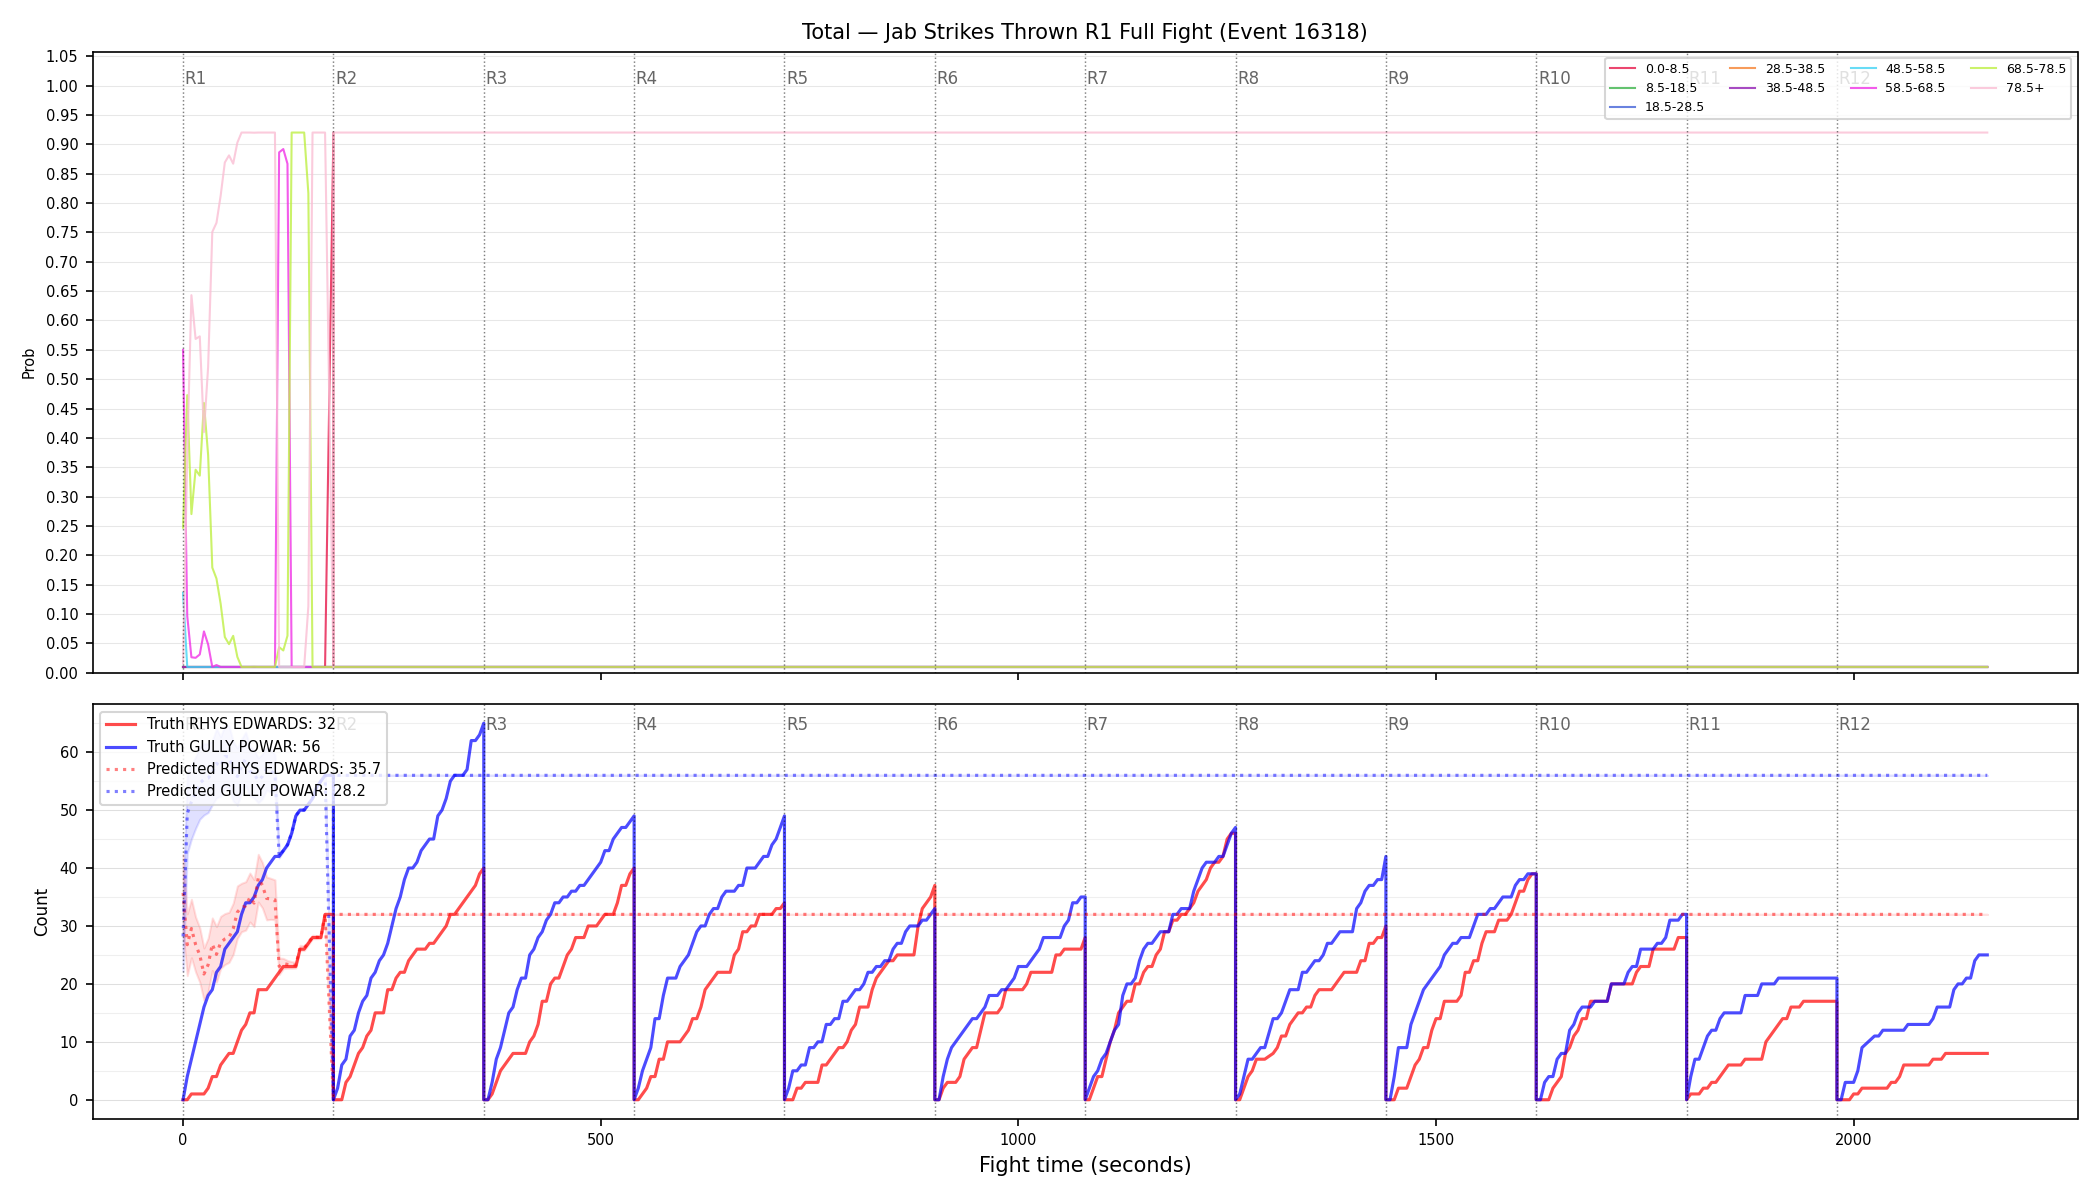Click the '0.00' tick on Prob axis
Image resolution: width=2100 pixels, height=1200 pixels.
[62, 673]
